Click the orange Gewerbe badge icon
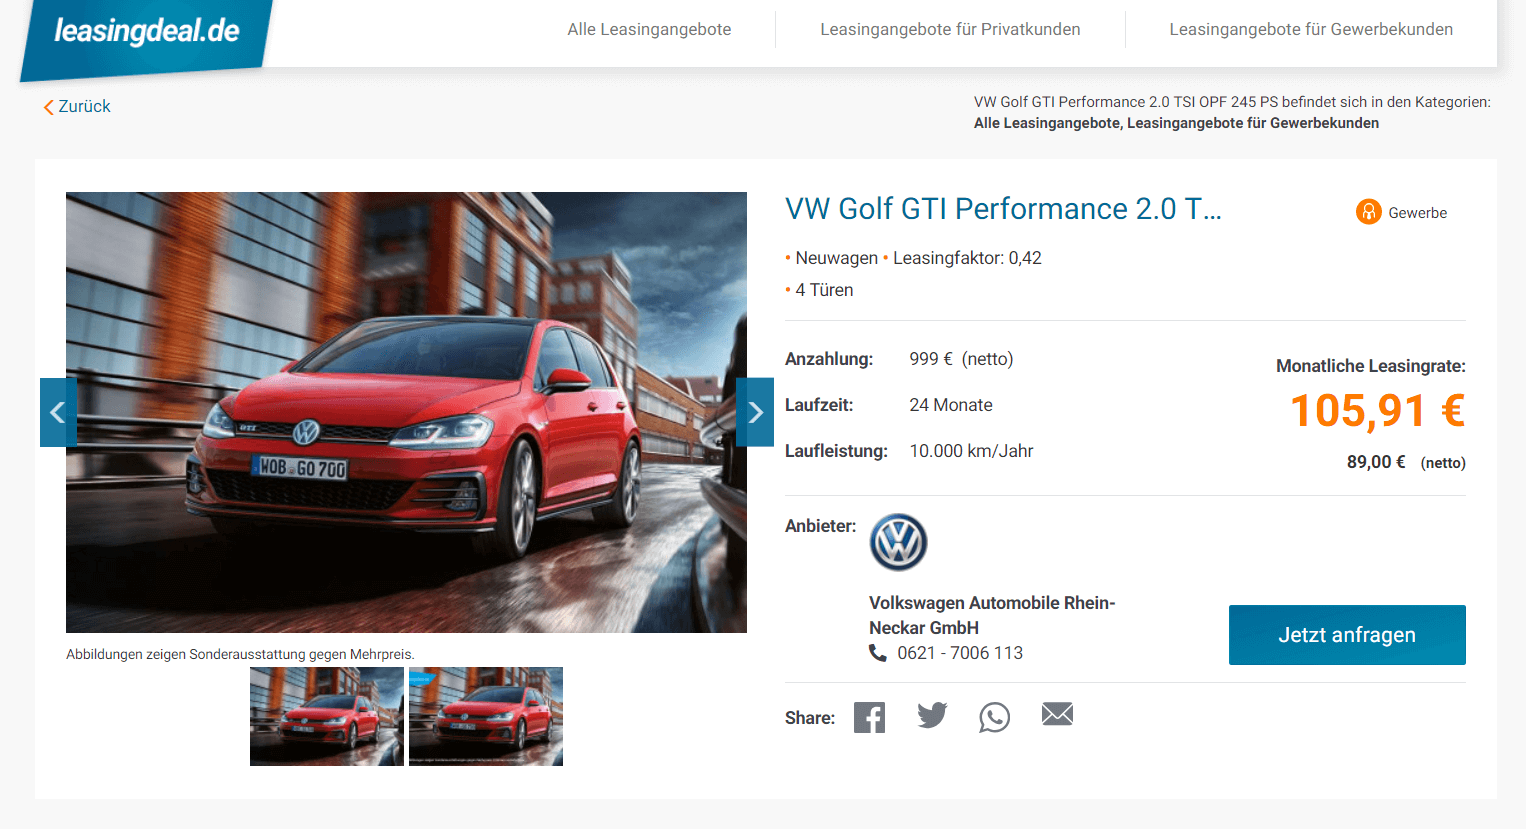 (x=1368, y=212)
